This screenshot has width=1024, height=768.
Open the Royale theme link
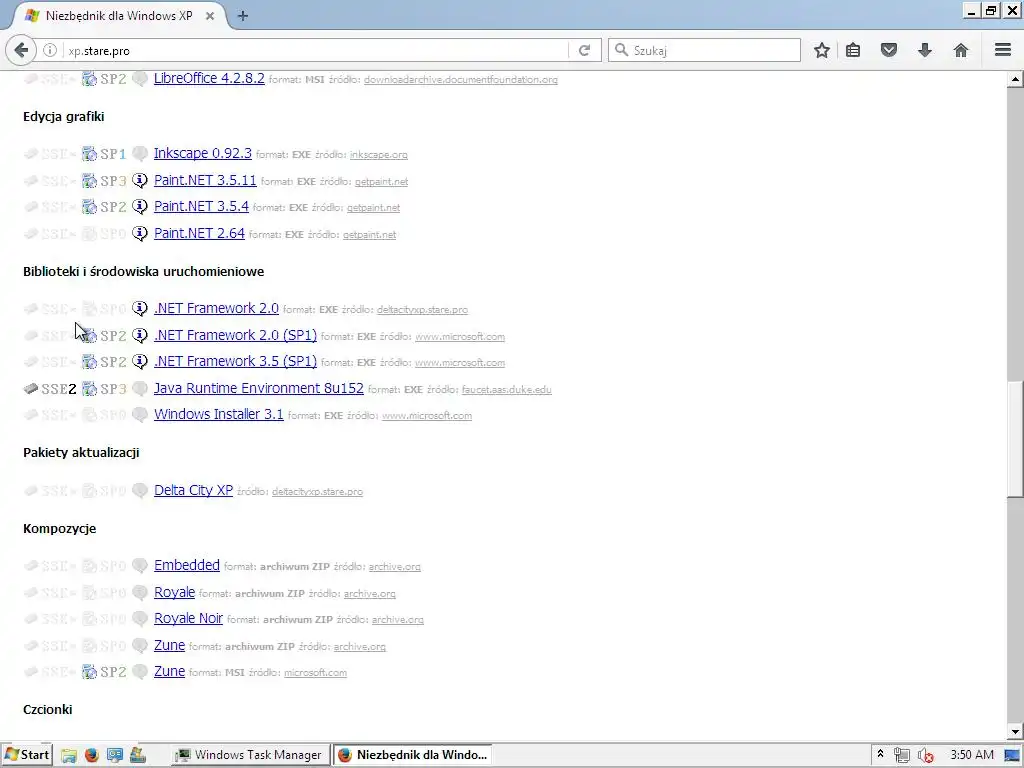[x=174, y=592]
